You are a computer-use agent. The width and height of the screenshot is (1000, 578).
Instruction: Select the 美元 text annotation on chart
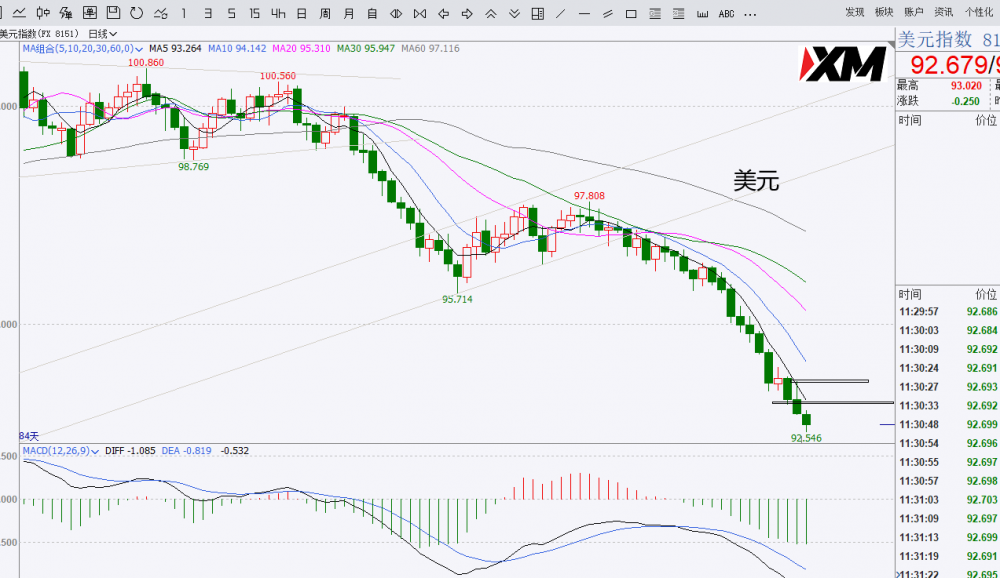[x=756, y=181]
